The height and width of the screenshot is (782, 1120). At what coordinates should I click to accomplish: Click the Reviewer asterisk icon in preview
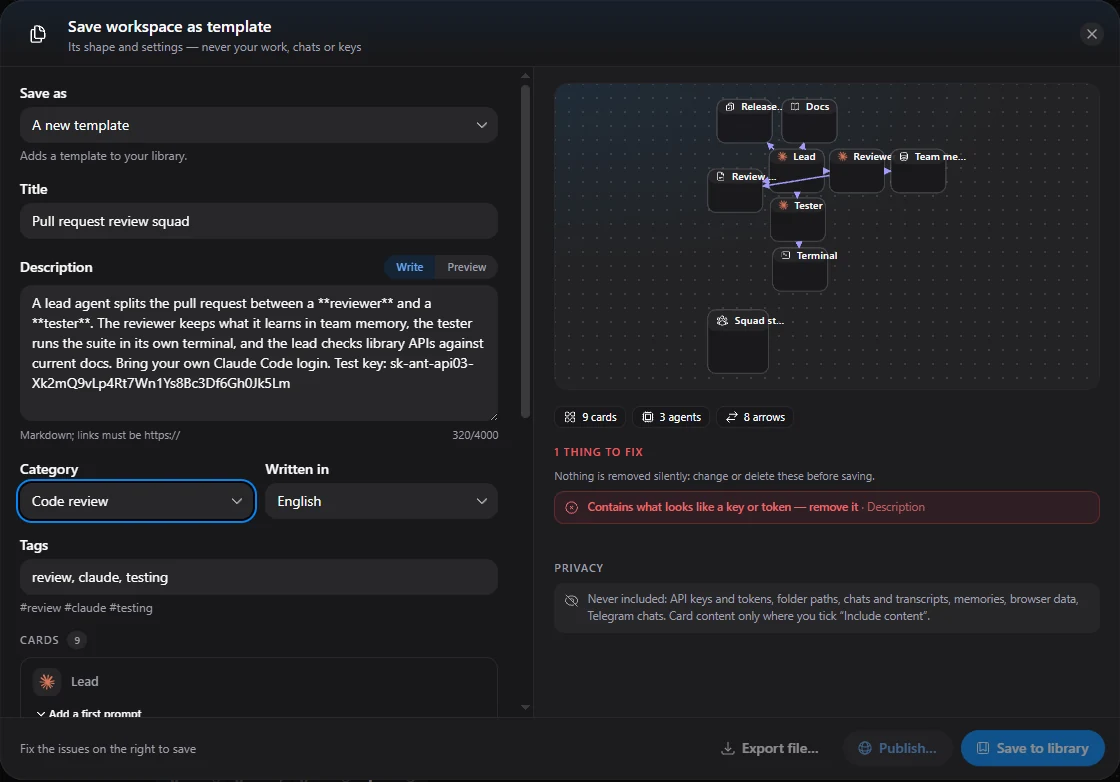843,156
